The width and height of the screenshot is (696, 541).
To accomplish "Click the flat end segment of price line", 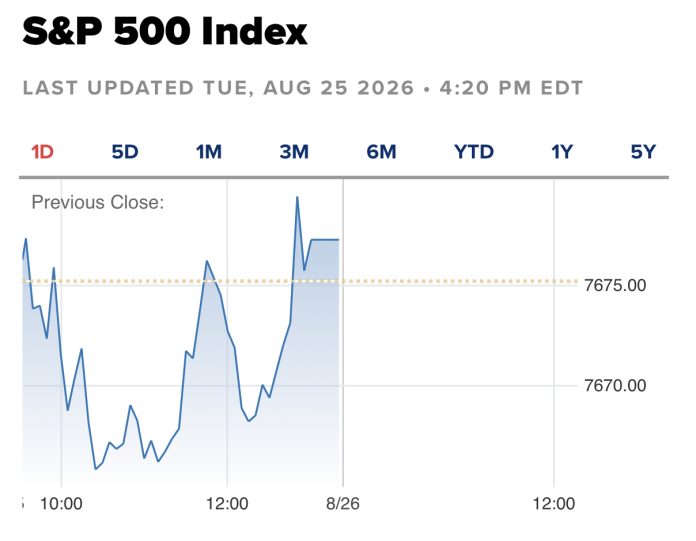I will click(x=325, y=240).
